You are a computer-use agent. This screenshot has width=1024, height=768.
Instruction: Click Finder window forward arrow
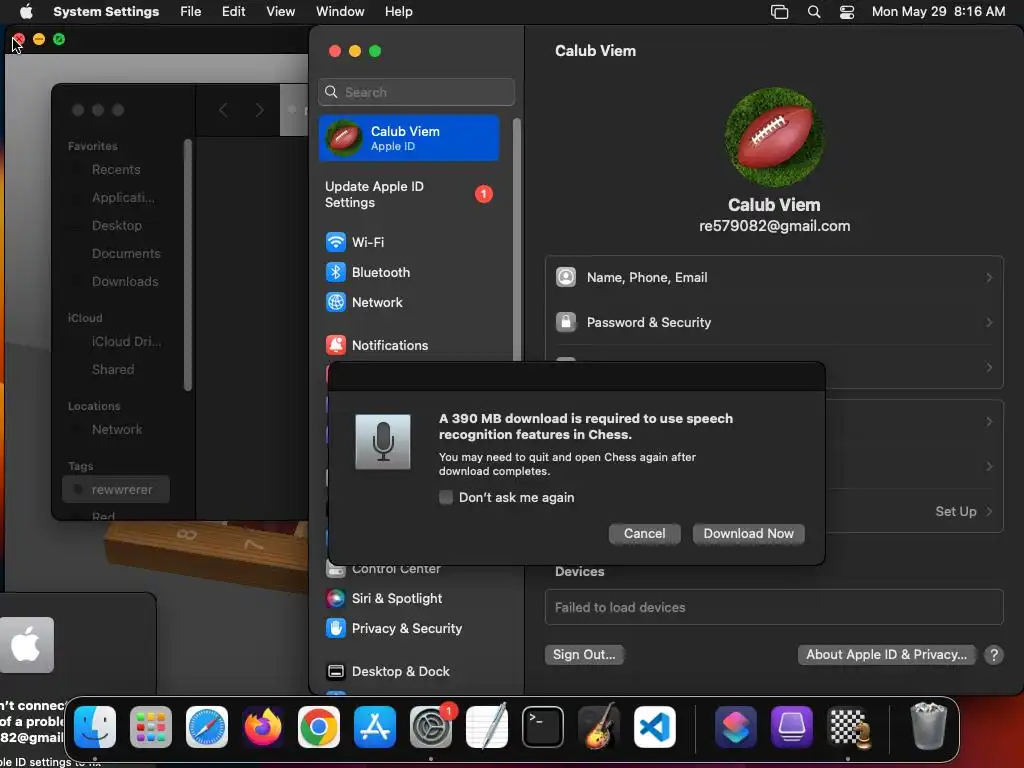click(259, 110)
